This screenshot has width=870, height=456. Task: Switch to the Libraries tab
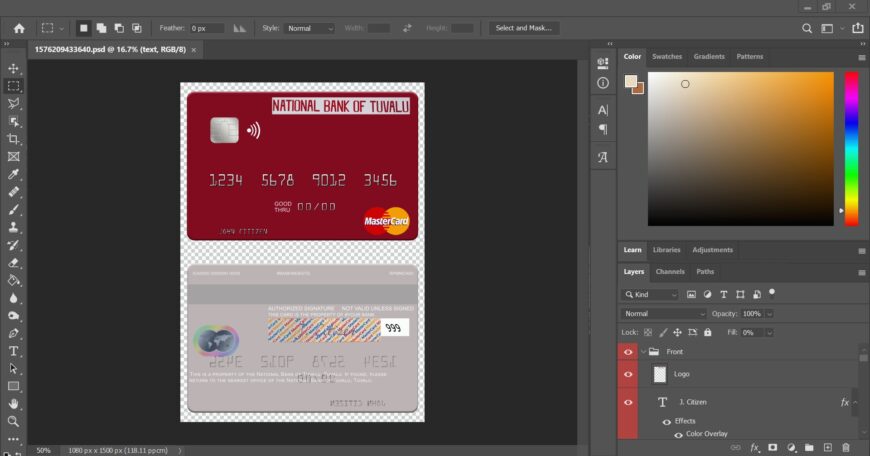[x=666, y=250]
